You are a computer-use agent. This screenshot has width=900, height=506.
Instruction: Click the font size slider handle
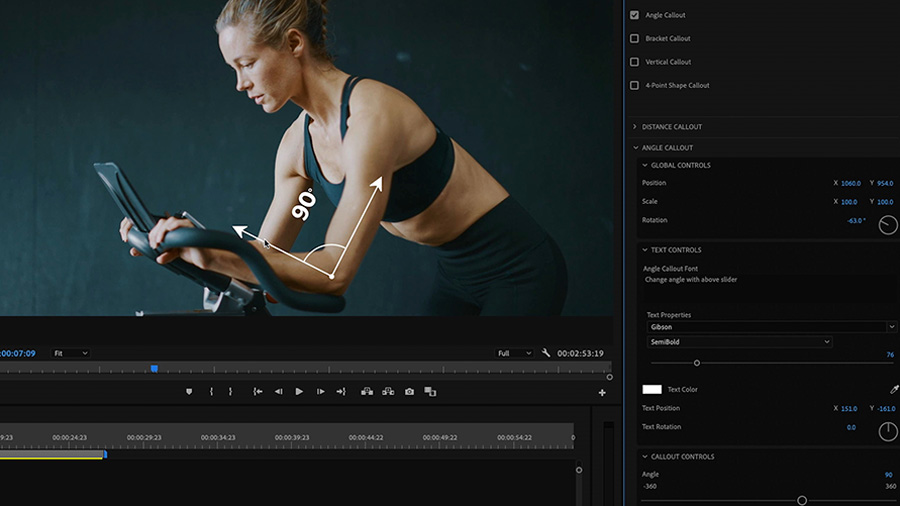click(x=697, y=363)
